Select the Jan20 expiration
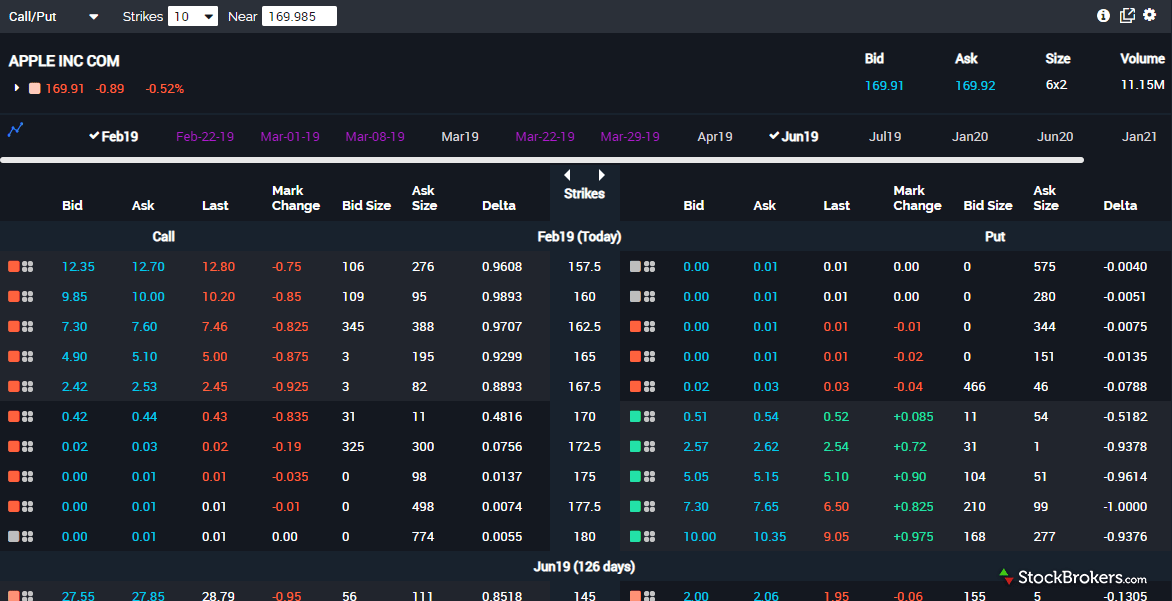Viewport: 1172px width, 601px height. (969, 137)
